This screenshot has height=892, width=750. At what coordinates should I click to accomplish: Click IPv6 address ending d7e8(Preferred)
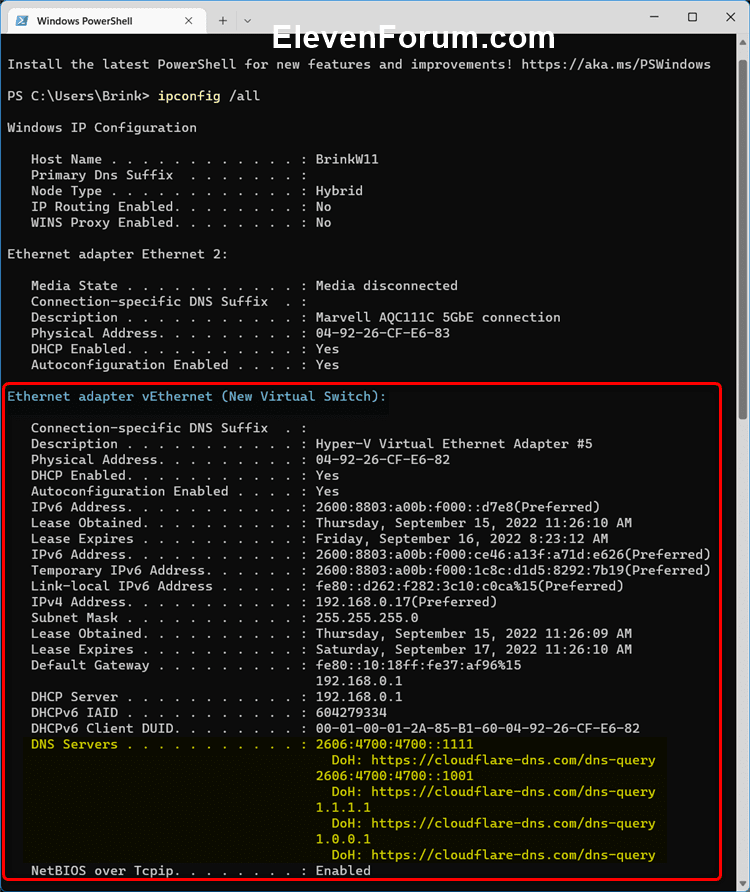[x=458, y=507]
